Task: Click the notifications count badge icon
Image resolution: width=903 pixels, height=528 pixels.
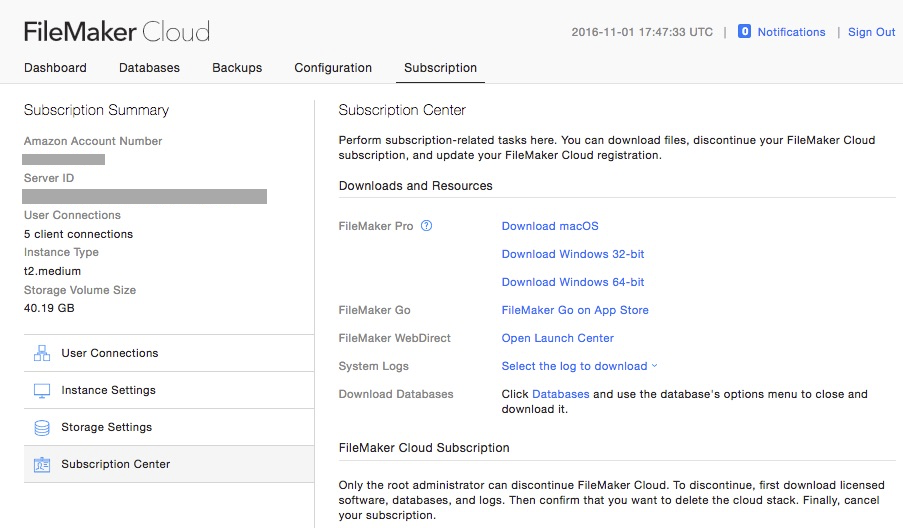Action: [x=744, y=31]
